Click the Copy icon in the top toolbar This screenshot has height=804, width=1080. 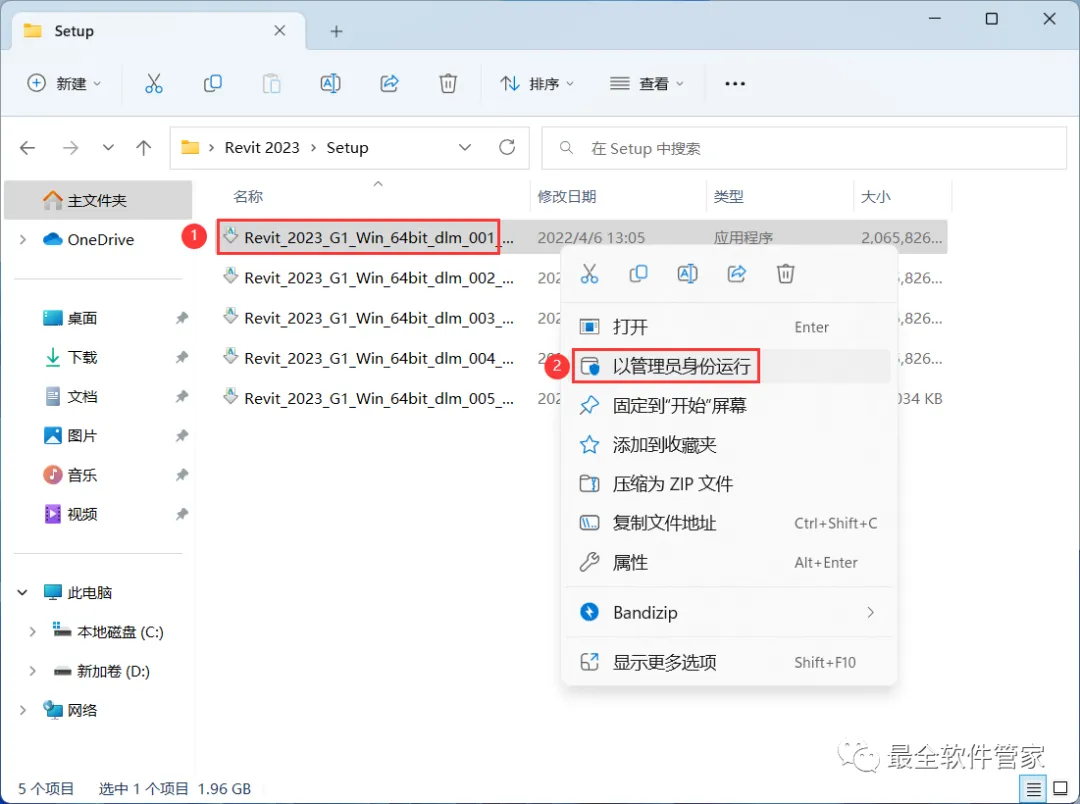[x=213, y=83]
